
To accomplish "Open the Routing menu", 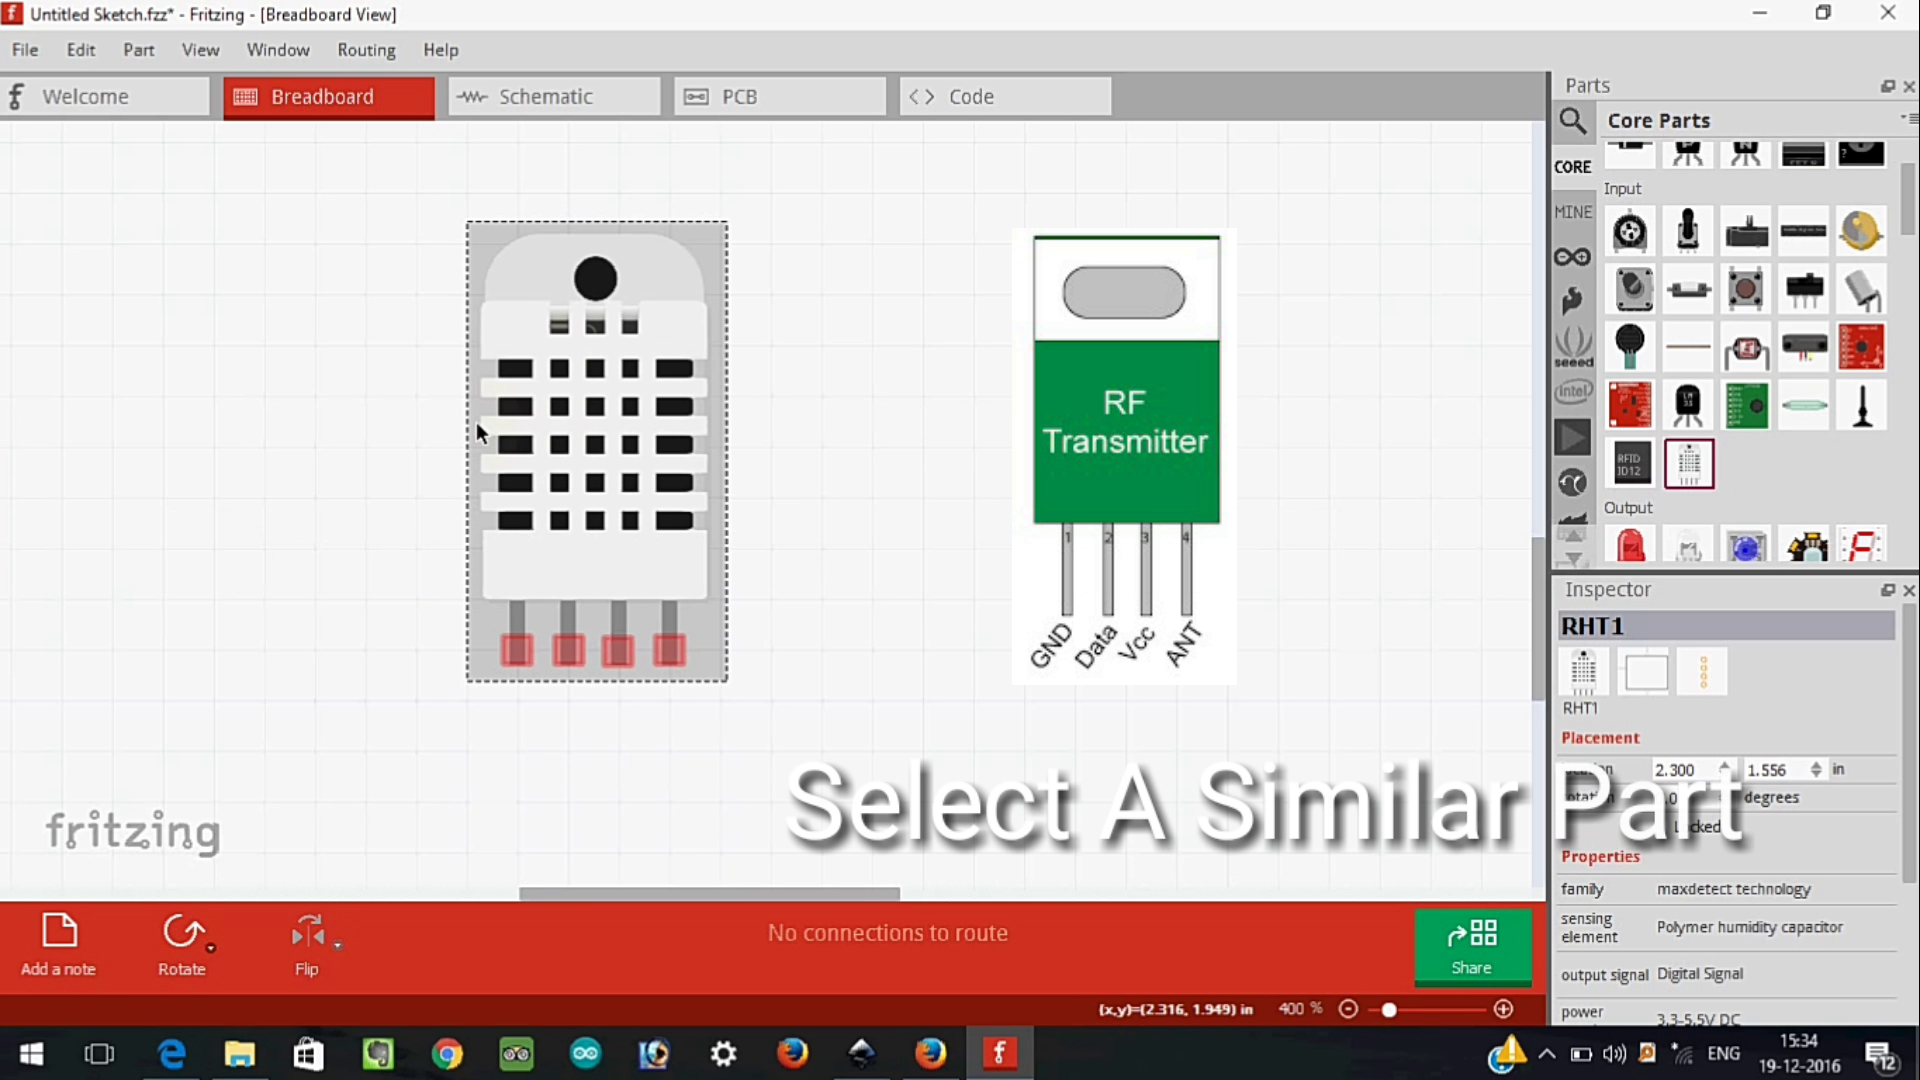I will [366, 50].
